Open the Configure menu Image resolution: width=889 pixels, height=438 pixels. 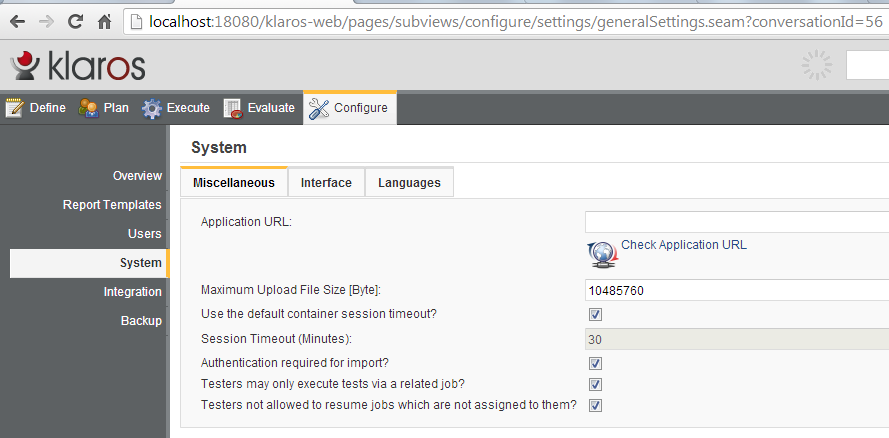(349, 108)
